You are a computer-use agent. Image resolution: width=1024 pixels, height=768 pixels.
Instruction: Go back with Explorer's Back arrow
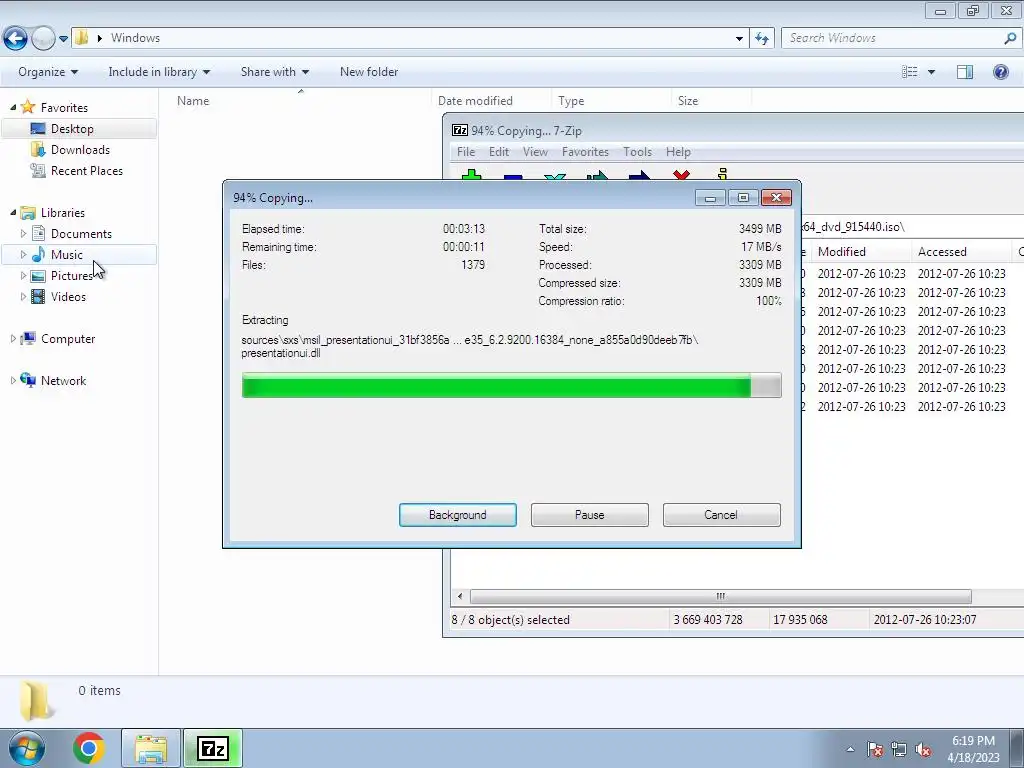[16, 38]
